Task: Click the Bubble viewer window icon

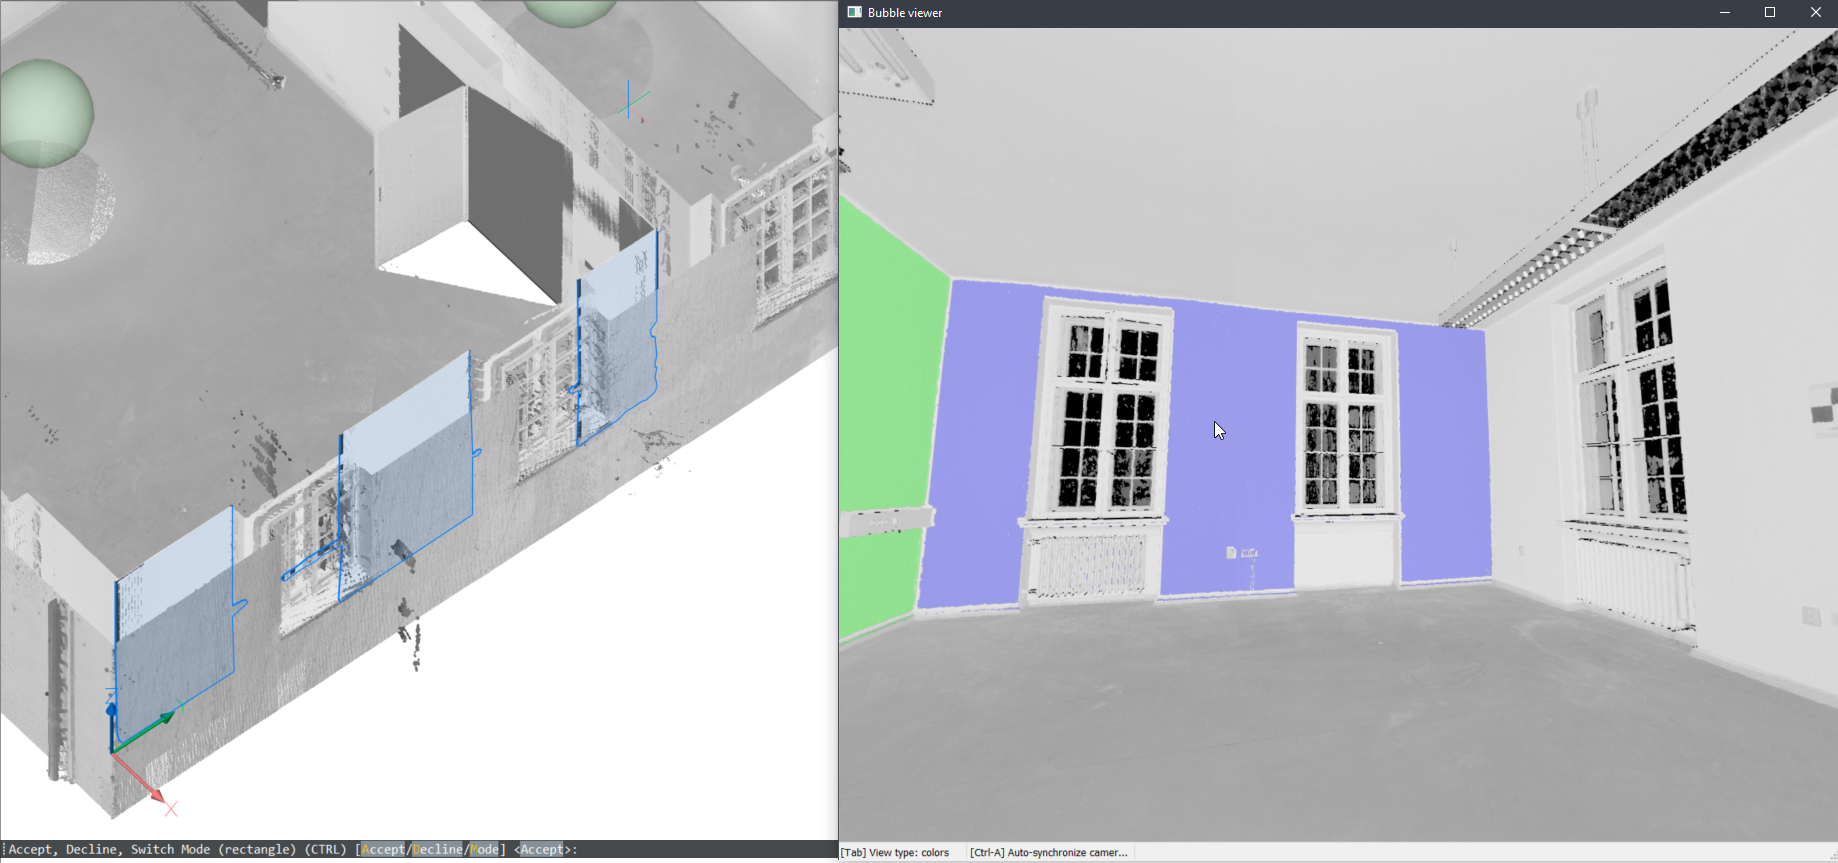Action: pyautogui.click(x=854, y=12)
